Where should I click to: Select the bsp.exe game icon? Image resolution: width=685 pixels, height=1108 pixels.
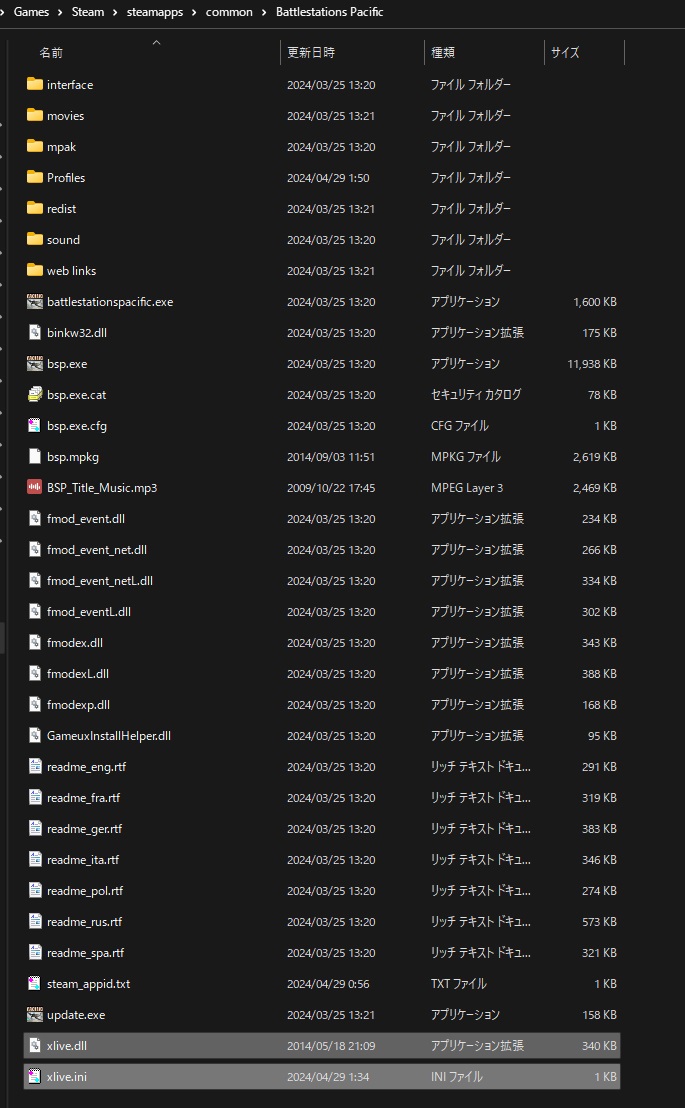tap(35, 364)
